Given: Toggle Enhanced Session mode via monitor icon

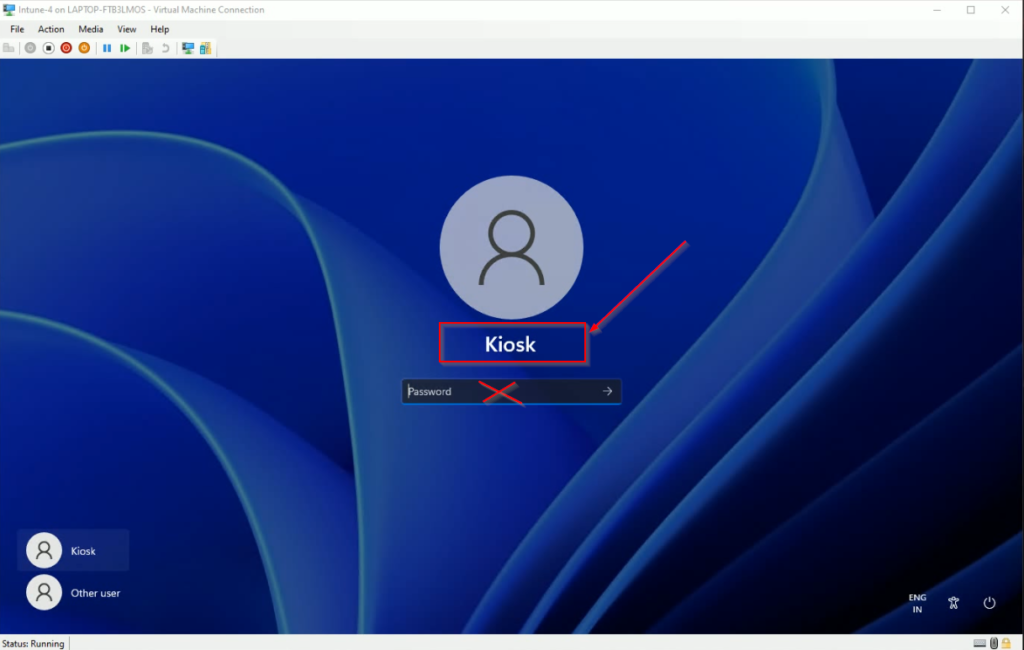Looking at the screenshot, I should (189, 47).
